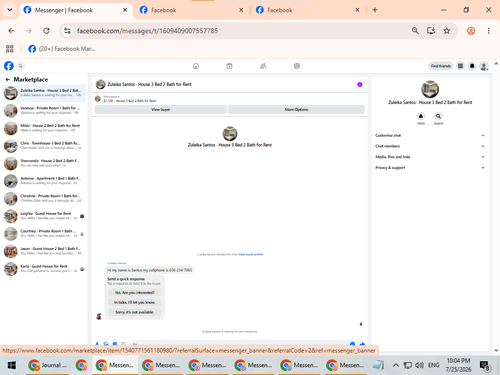500x375 pixels.
Task: Expand Privacy & support section
Action: pyautogui.click(x=430, y=168)
